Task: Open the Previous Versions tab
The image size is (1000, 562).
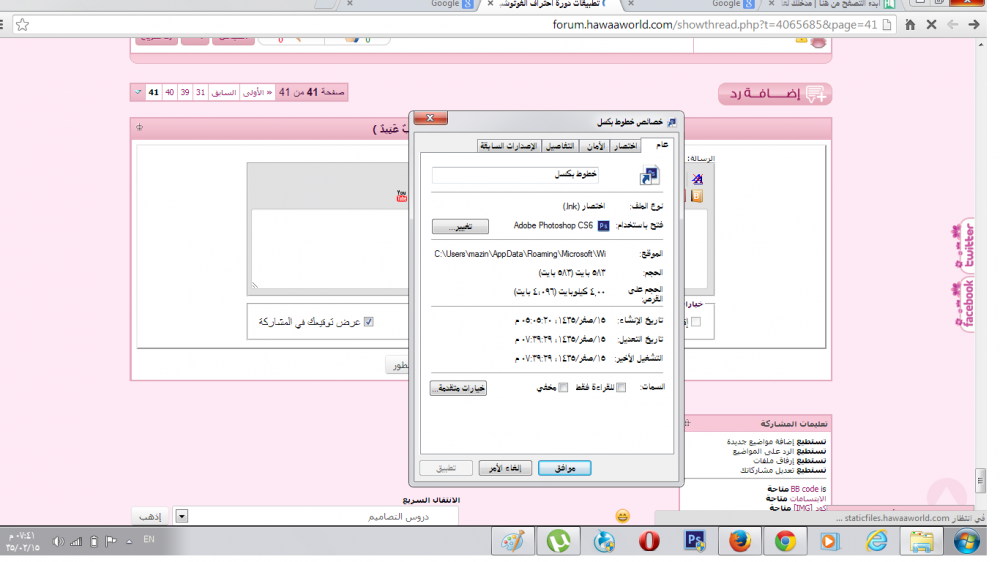Action: click(507, 146)
